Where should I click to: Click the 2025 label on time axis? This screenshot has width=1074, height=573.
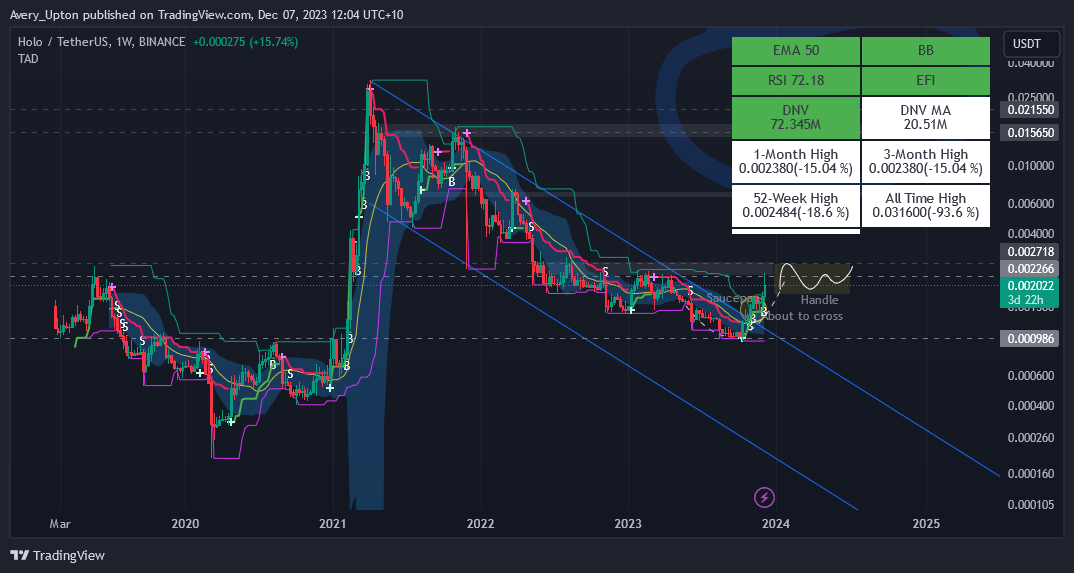point(926,524)
